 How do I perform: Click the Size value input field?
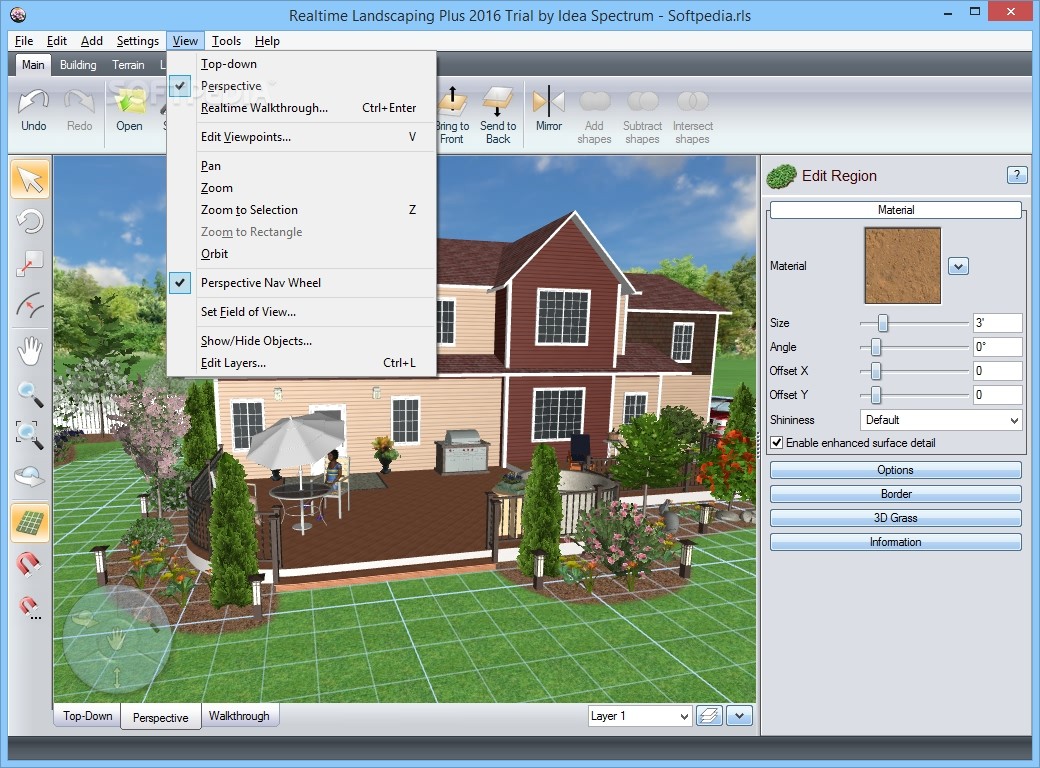click(x=998, y=323)
